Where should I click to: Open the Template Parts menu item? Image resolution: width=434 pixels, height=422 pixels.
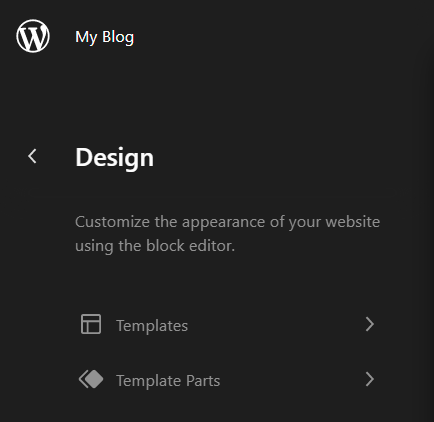pyautogui.click(x=228, y=380)
